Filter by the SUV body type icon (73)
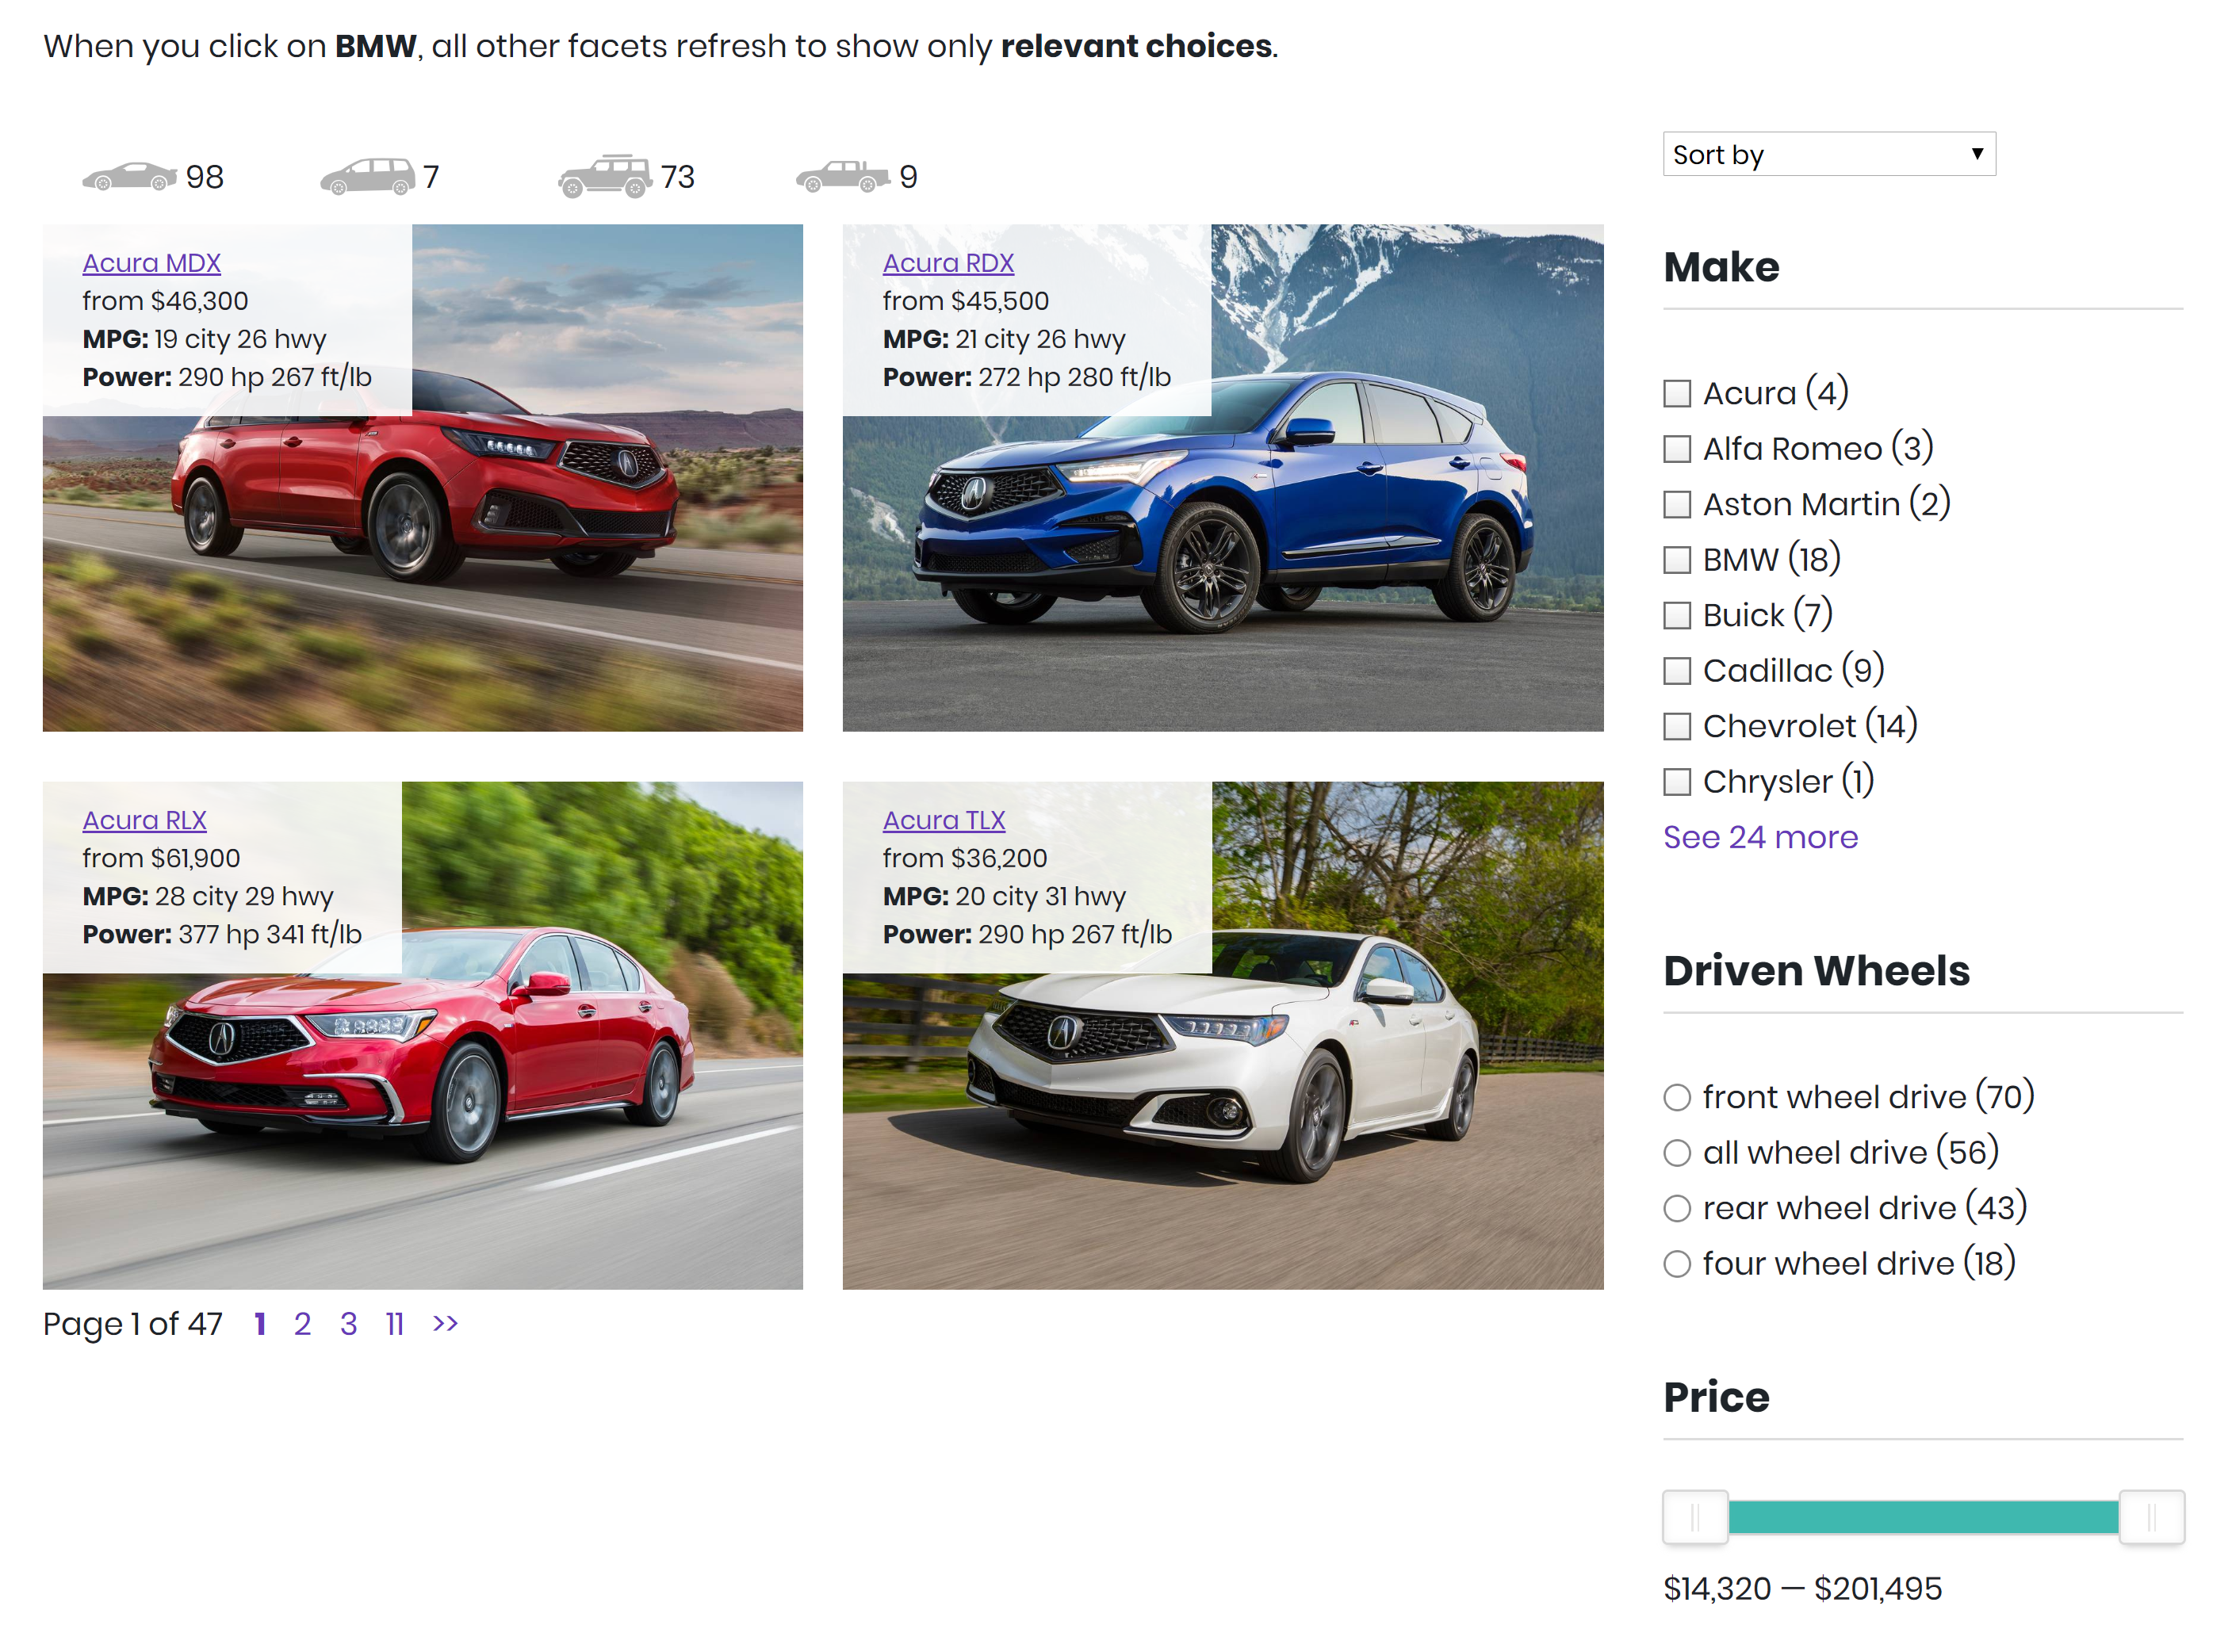 (x=605, y=177)
